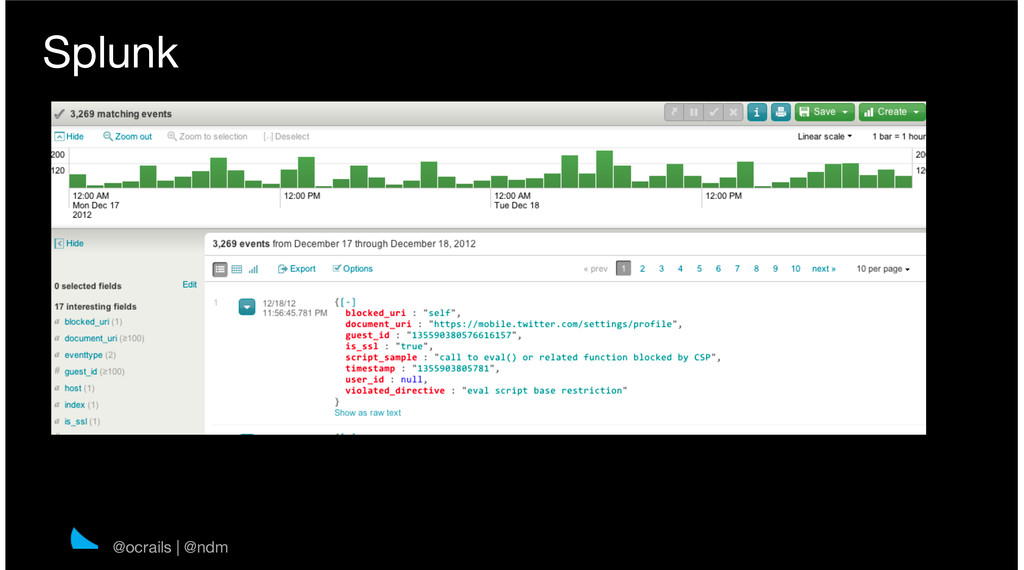Collapse the JSON event with [-]
The width and height of the screenshot is (1024, 570).
pyautogui.click(x=347, y=302)
